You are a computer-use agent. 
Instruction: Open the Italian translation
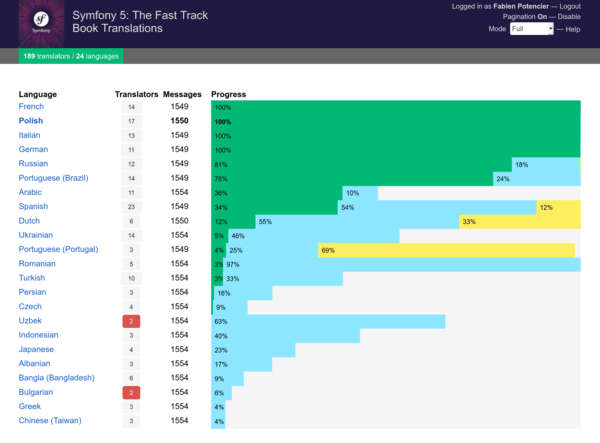[29, 135]
